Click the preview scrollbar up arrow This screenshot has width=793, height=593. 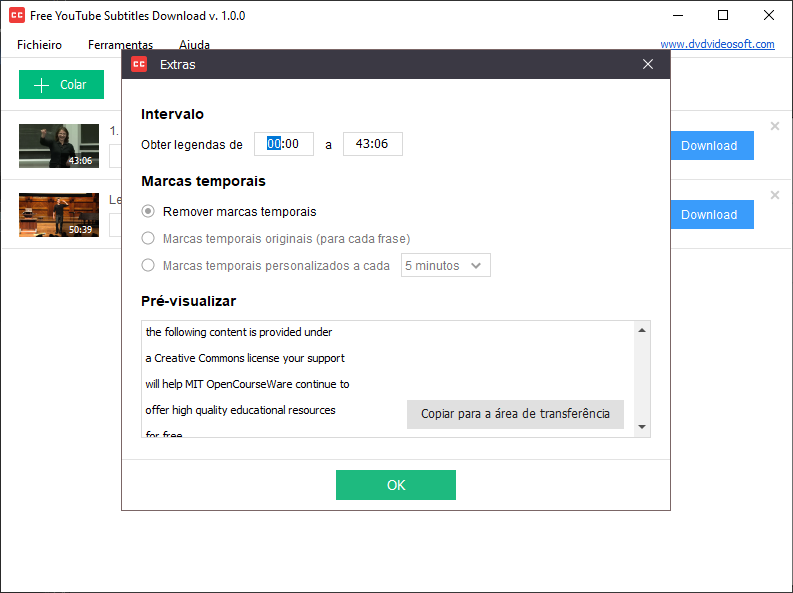coord(642,331)
